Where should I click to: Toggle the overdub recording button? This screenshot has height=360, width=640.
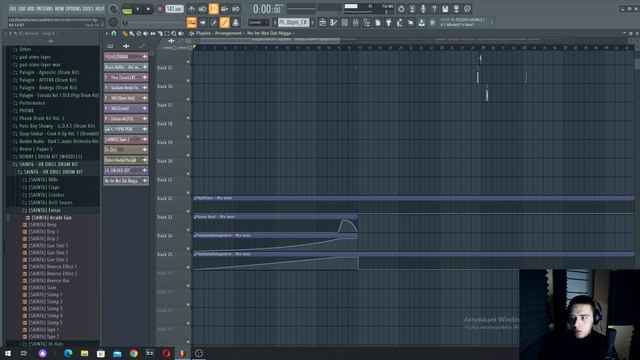224,9
